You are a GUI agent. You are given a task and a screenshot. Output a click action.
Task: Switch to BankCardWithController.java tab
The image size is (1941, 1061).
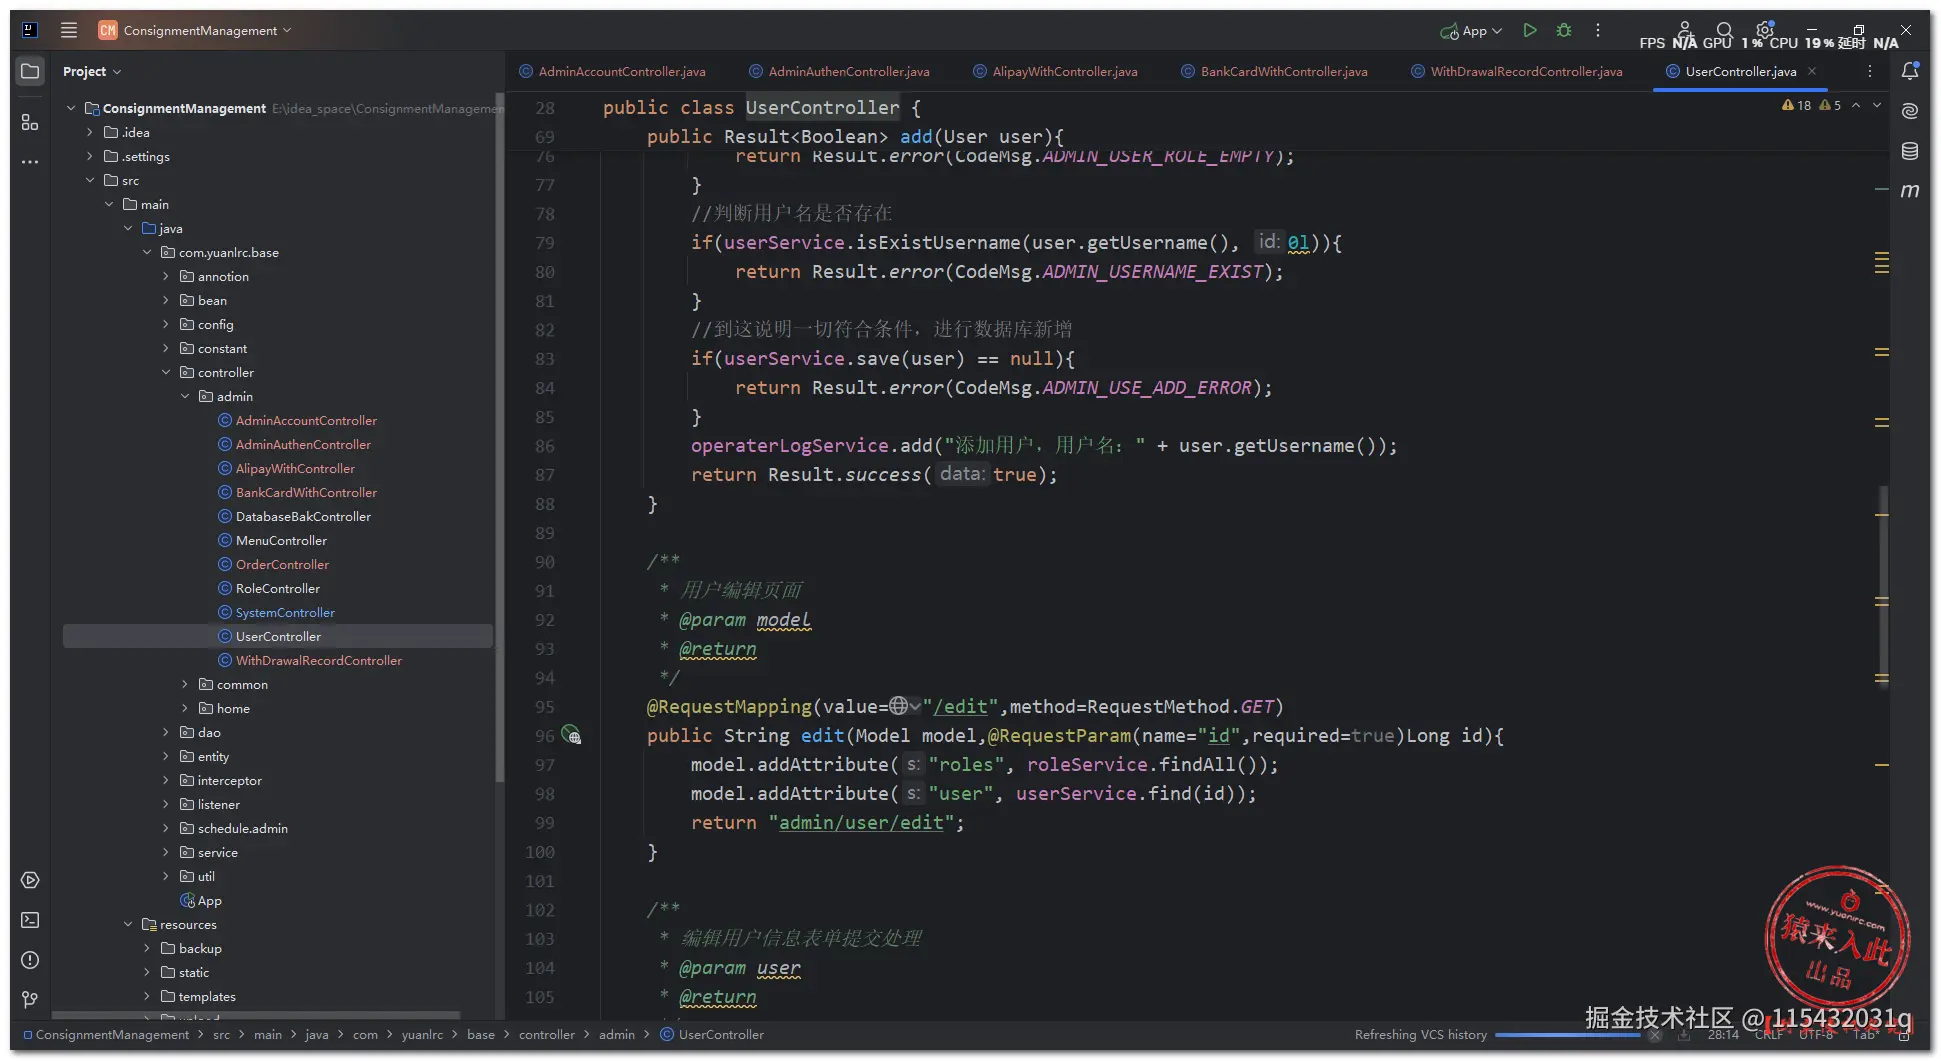pyautogui.click(x=1274, y=71)
